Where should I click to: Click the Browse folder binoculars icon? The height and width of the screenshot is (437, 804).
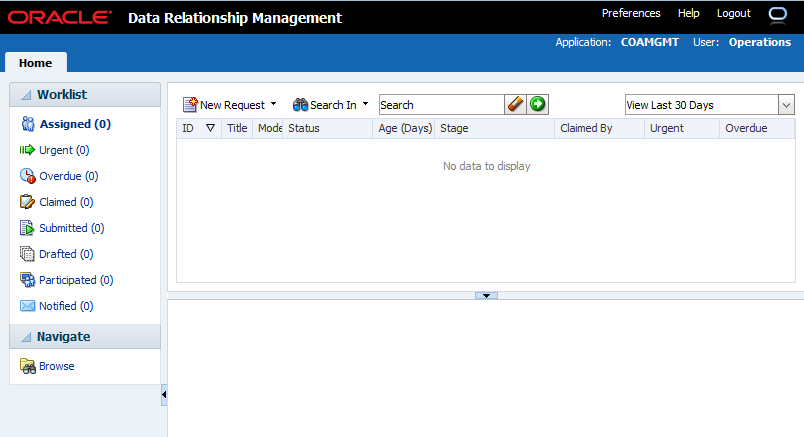pyautogui.click(x=28, y=366)
